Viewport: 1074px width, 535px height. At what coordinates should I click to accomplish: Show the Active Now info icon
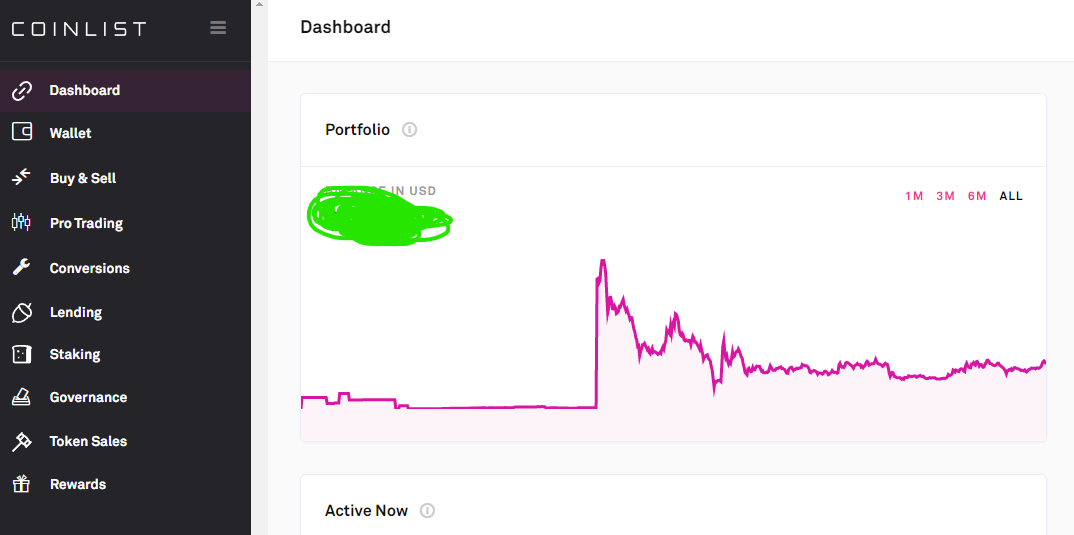(x=427, y=510)
